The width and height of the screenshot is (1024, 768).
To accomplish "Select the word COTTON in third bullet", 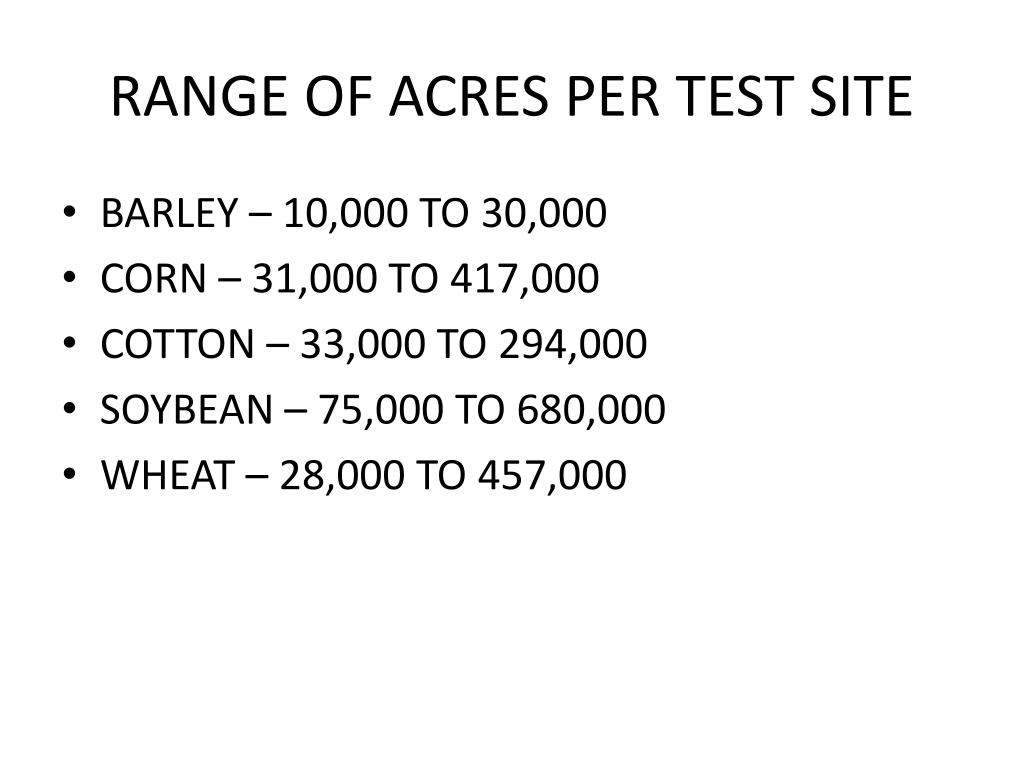I will click(178, 344).
